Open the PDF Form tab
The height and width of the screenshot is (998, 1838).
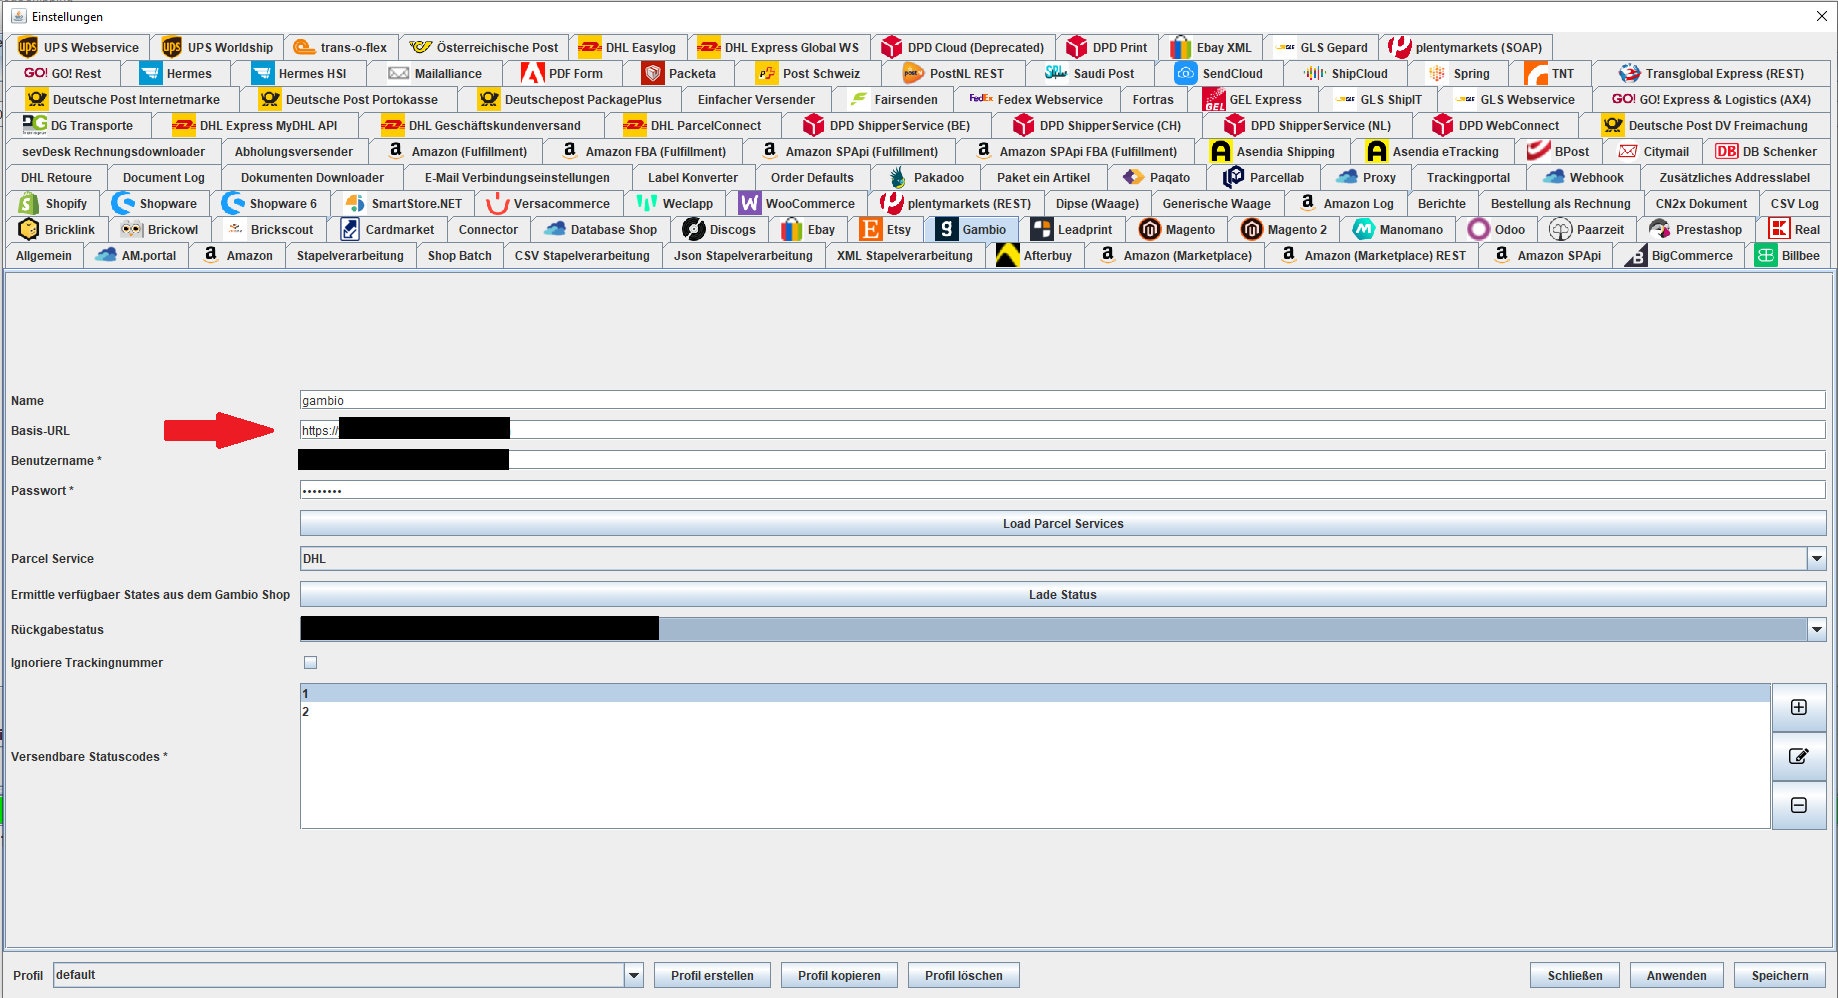click(x=563, y=73)
